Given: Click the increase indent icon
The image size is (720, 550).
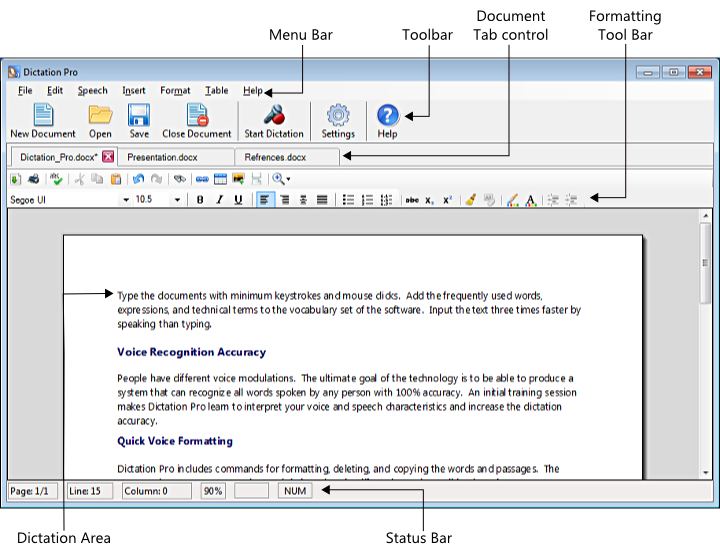Looking at the screenshot, I should pos(571,200).
